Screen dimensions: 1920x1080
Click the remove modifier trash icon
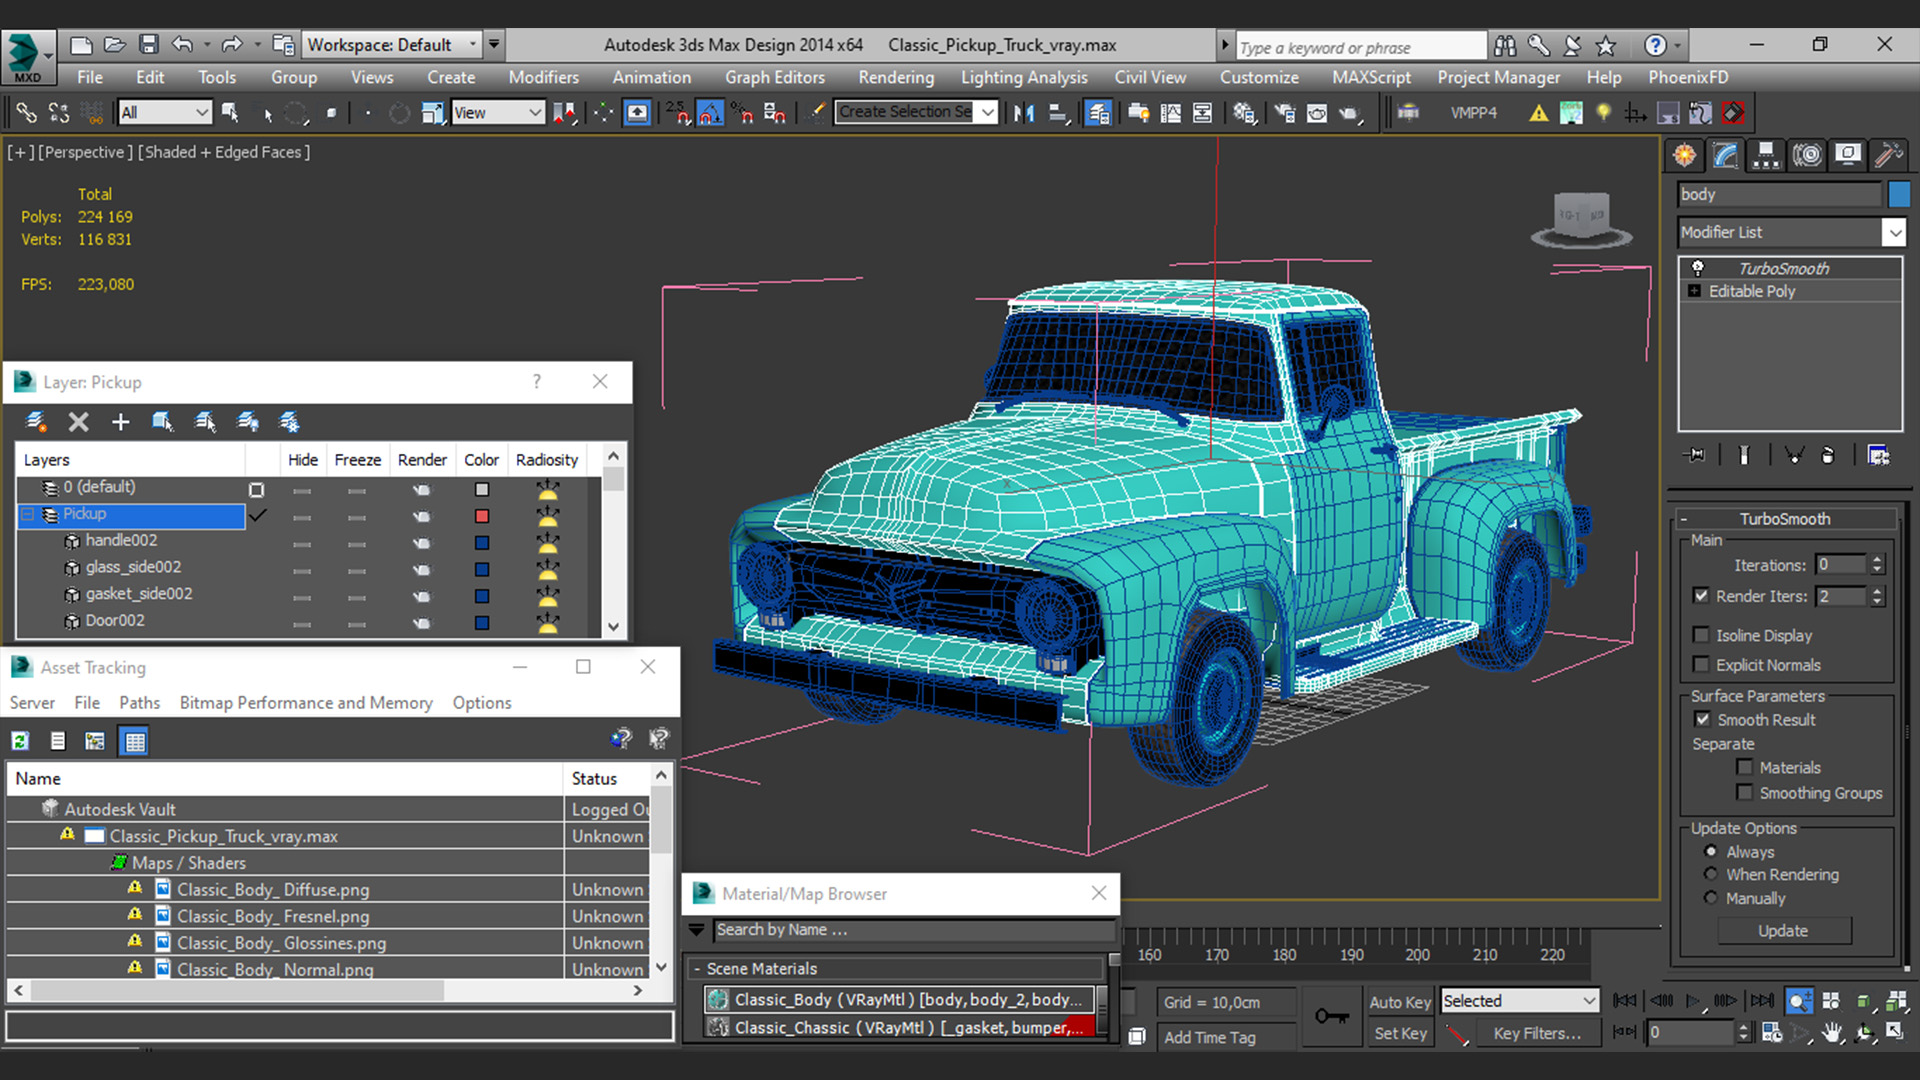(1828, 455)
